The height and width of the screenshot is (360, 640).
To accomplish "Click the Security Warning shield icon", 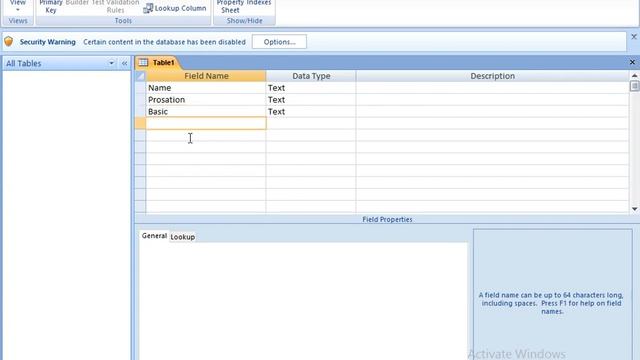I will tap(9, 42).
